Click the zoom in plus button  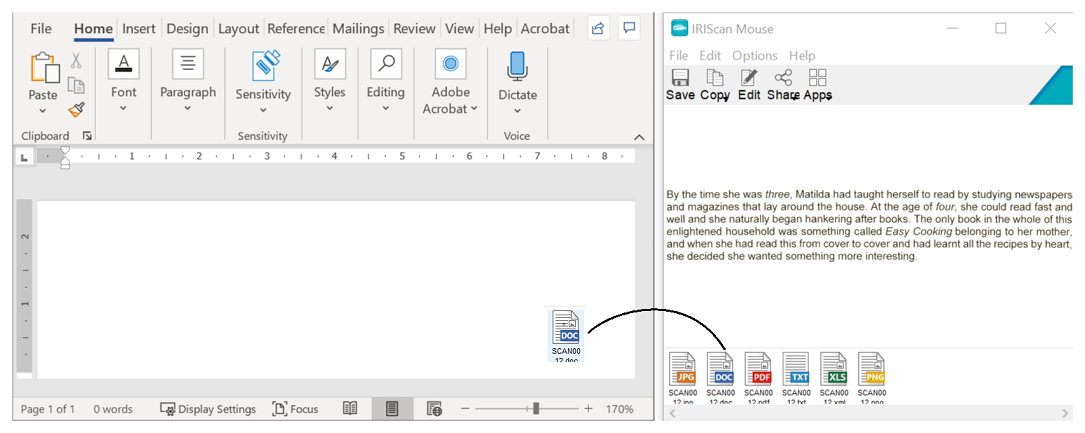[x=588, y=409]
